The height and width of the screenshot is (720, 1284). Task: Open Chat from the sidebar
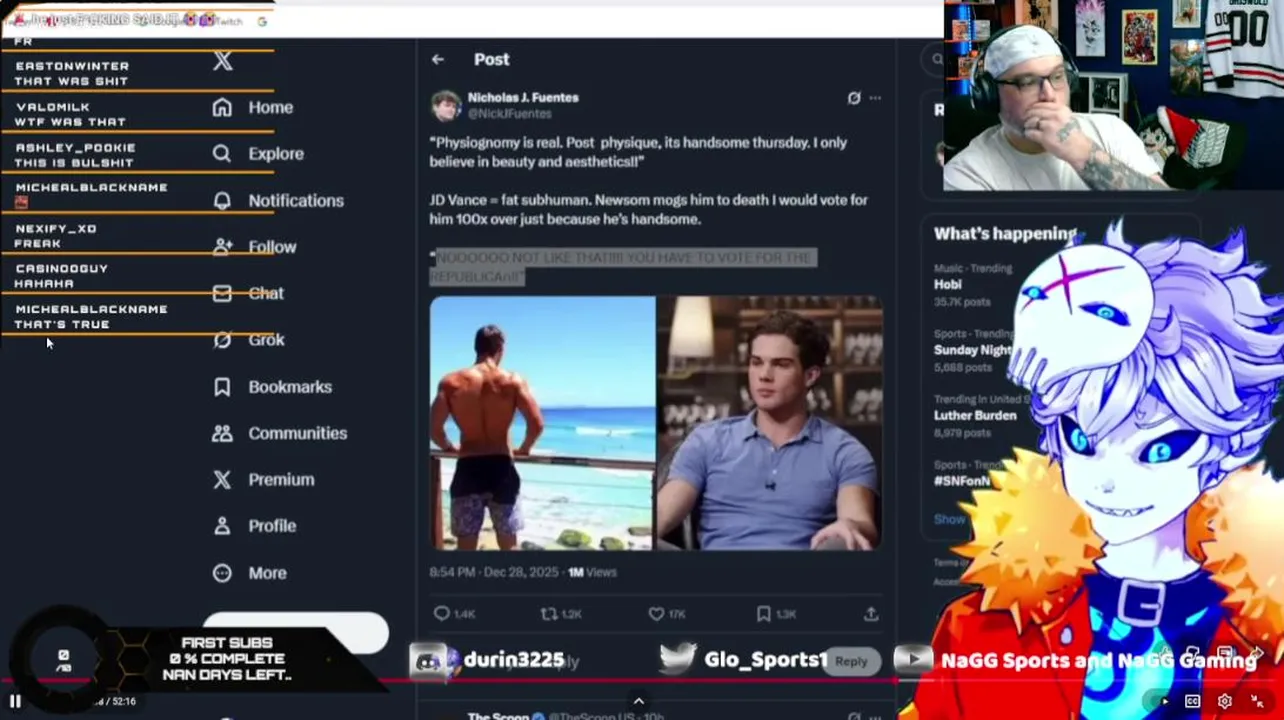point(248,293)
